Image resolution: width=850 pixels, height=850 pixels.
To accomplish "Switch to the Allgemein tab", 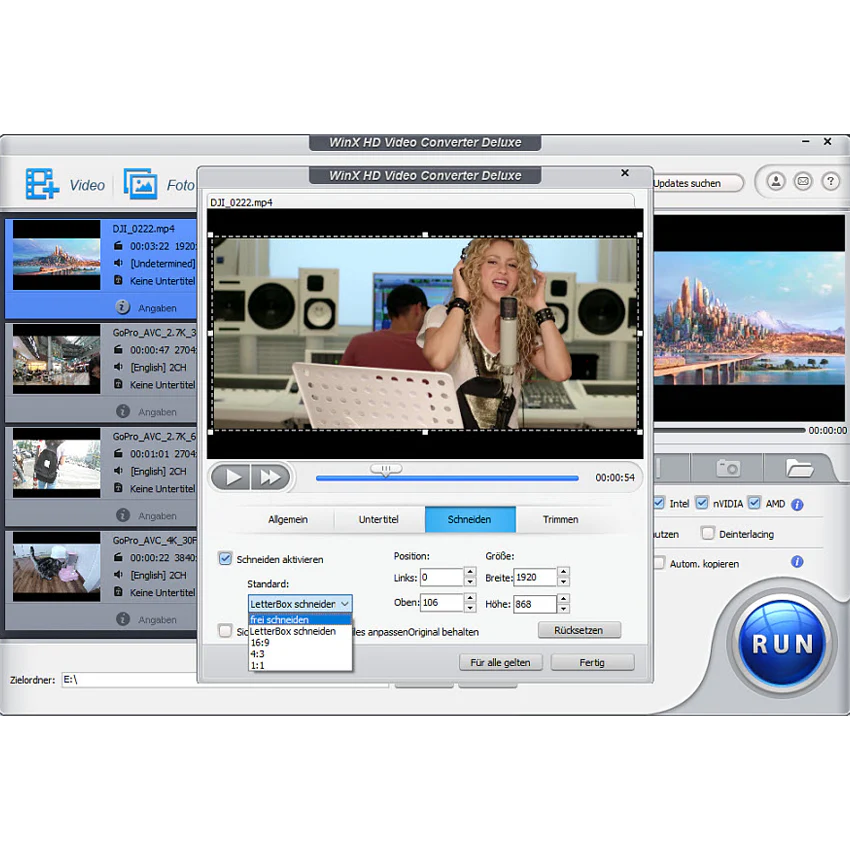I will pyautogui.click(x=288, y=519).
